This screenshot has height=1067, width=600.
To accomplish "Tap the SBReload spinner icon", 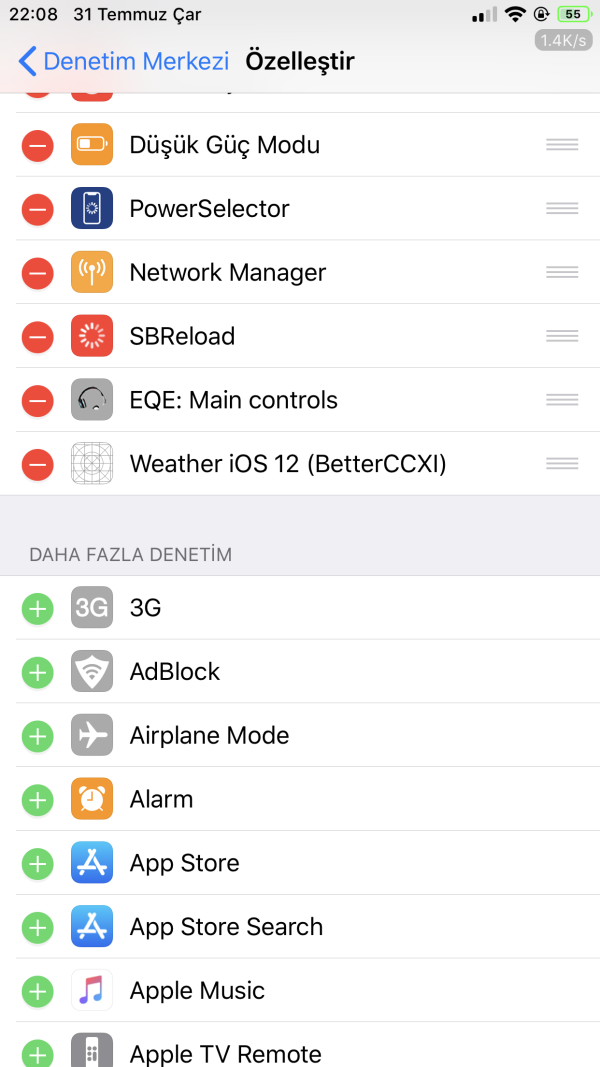I will (x=92, y=335).
